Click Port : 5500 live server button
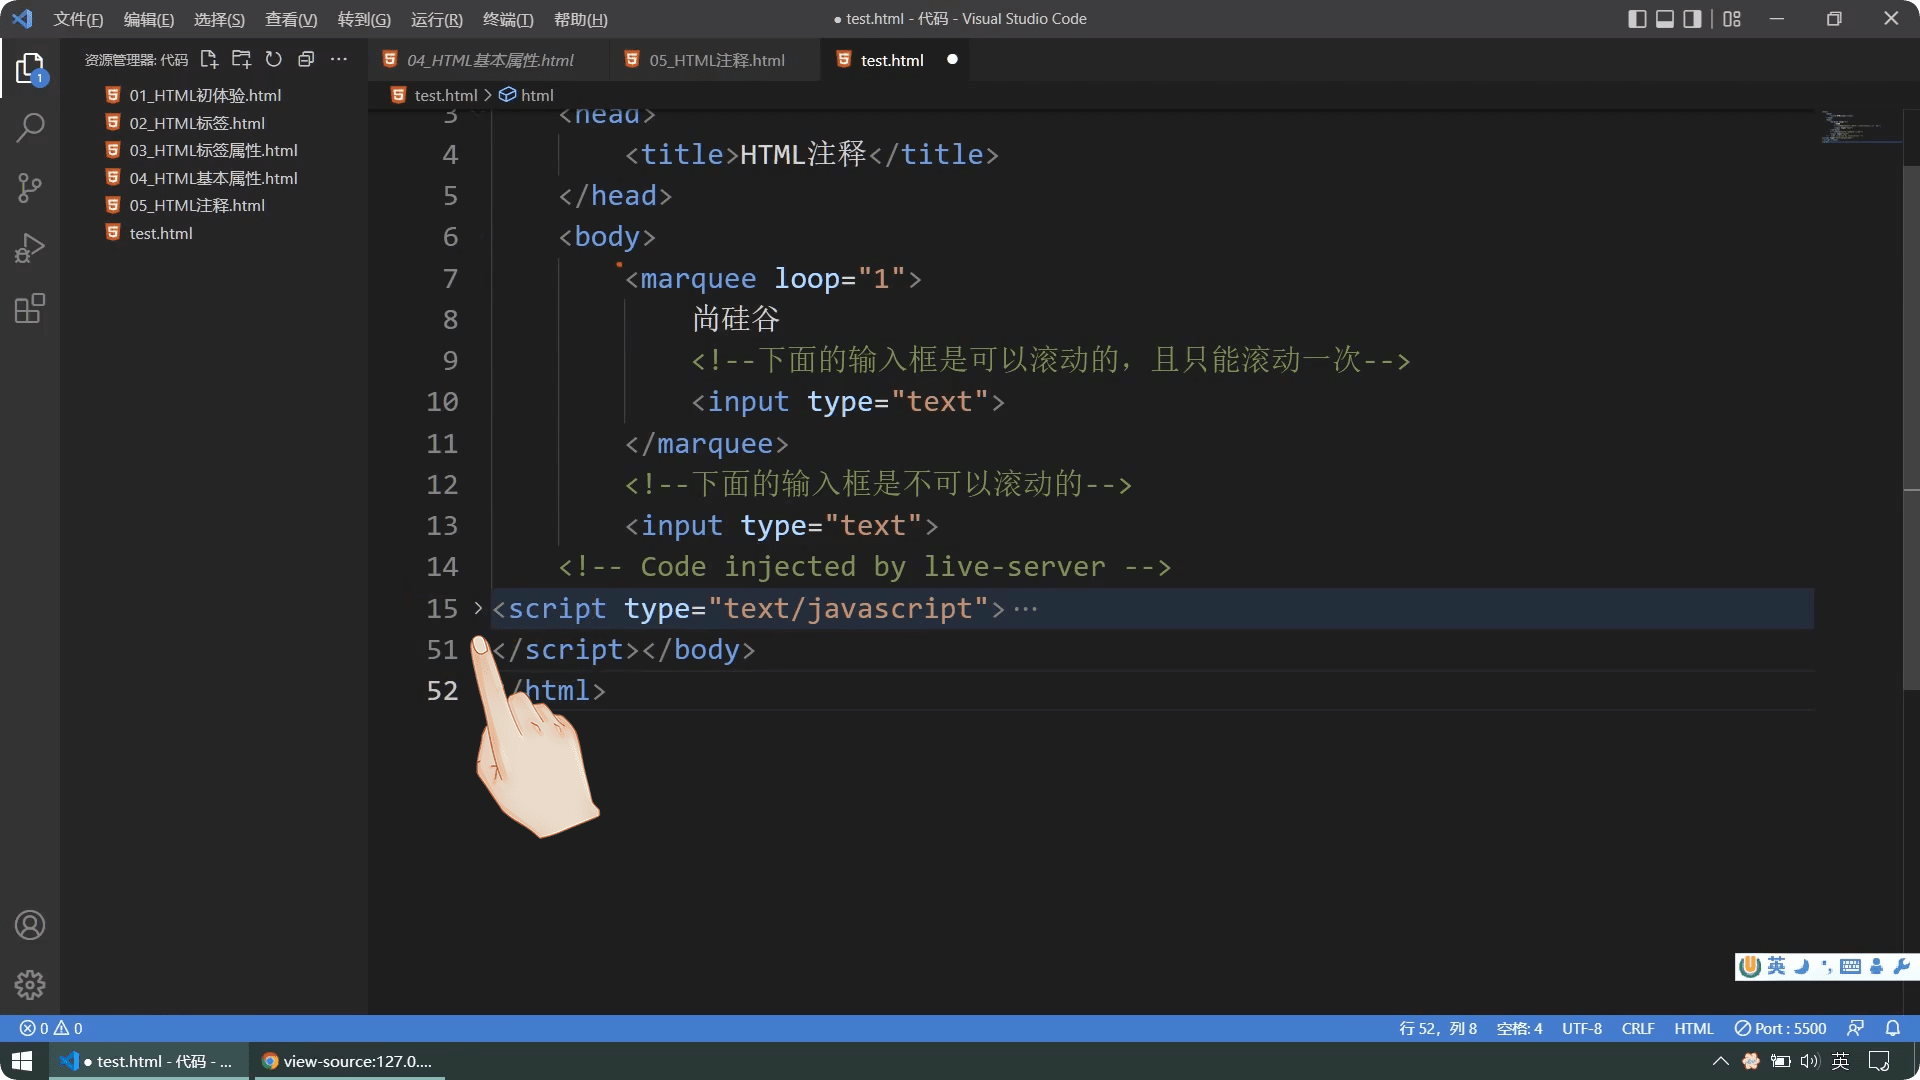 [x=1780, y=1028]
